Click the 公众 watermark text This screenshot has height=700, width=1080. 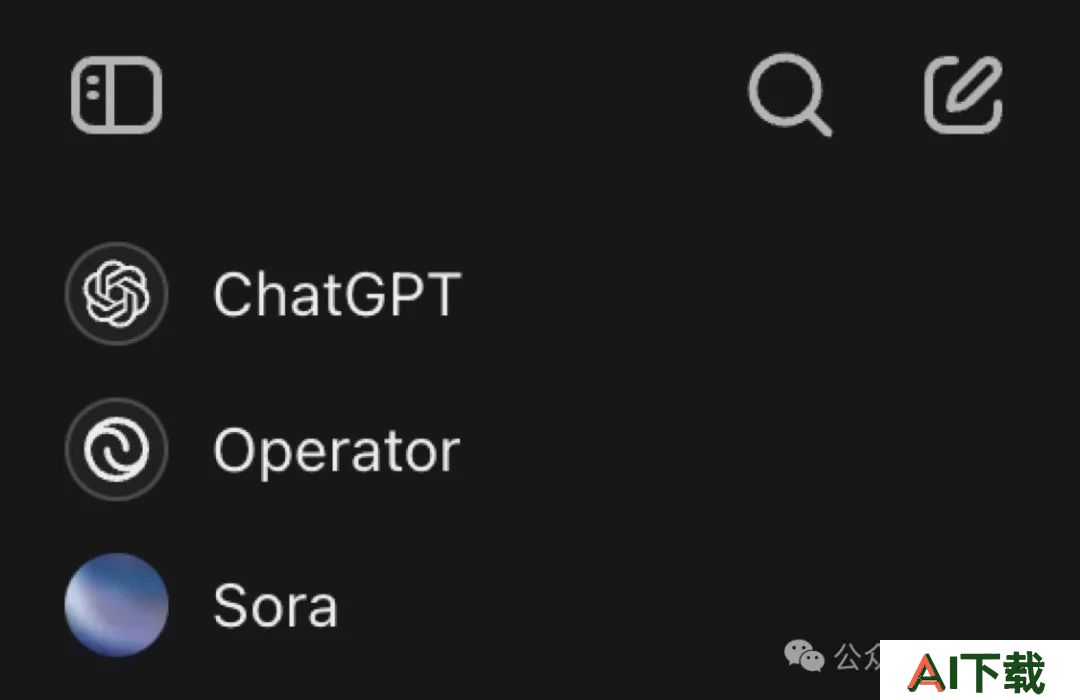click(857, 657)
